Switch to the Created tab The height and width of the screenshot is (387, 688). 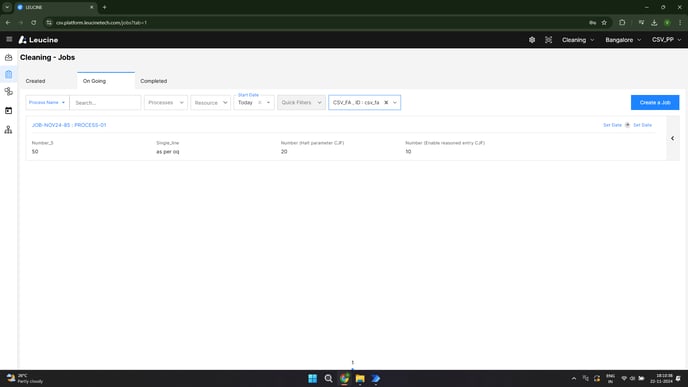point(36,81)
